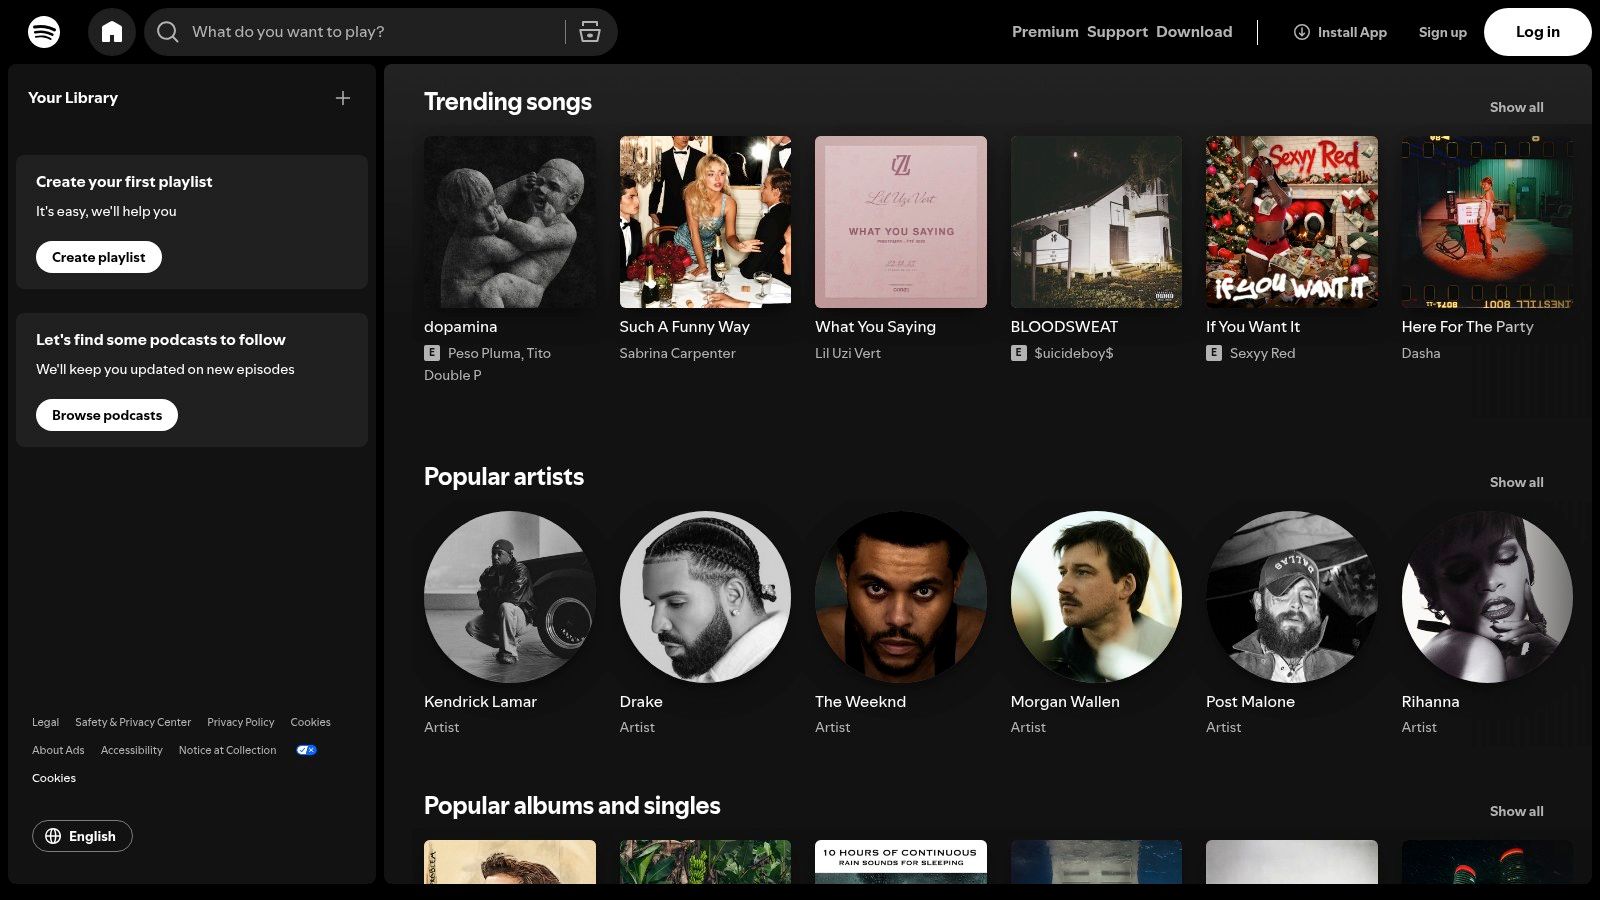The height and width of the screenshot is (900, 1600).
Task: Open the Legal footer link
Action: tap(45, 722)
